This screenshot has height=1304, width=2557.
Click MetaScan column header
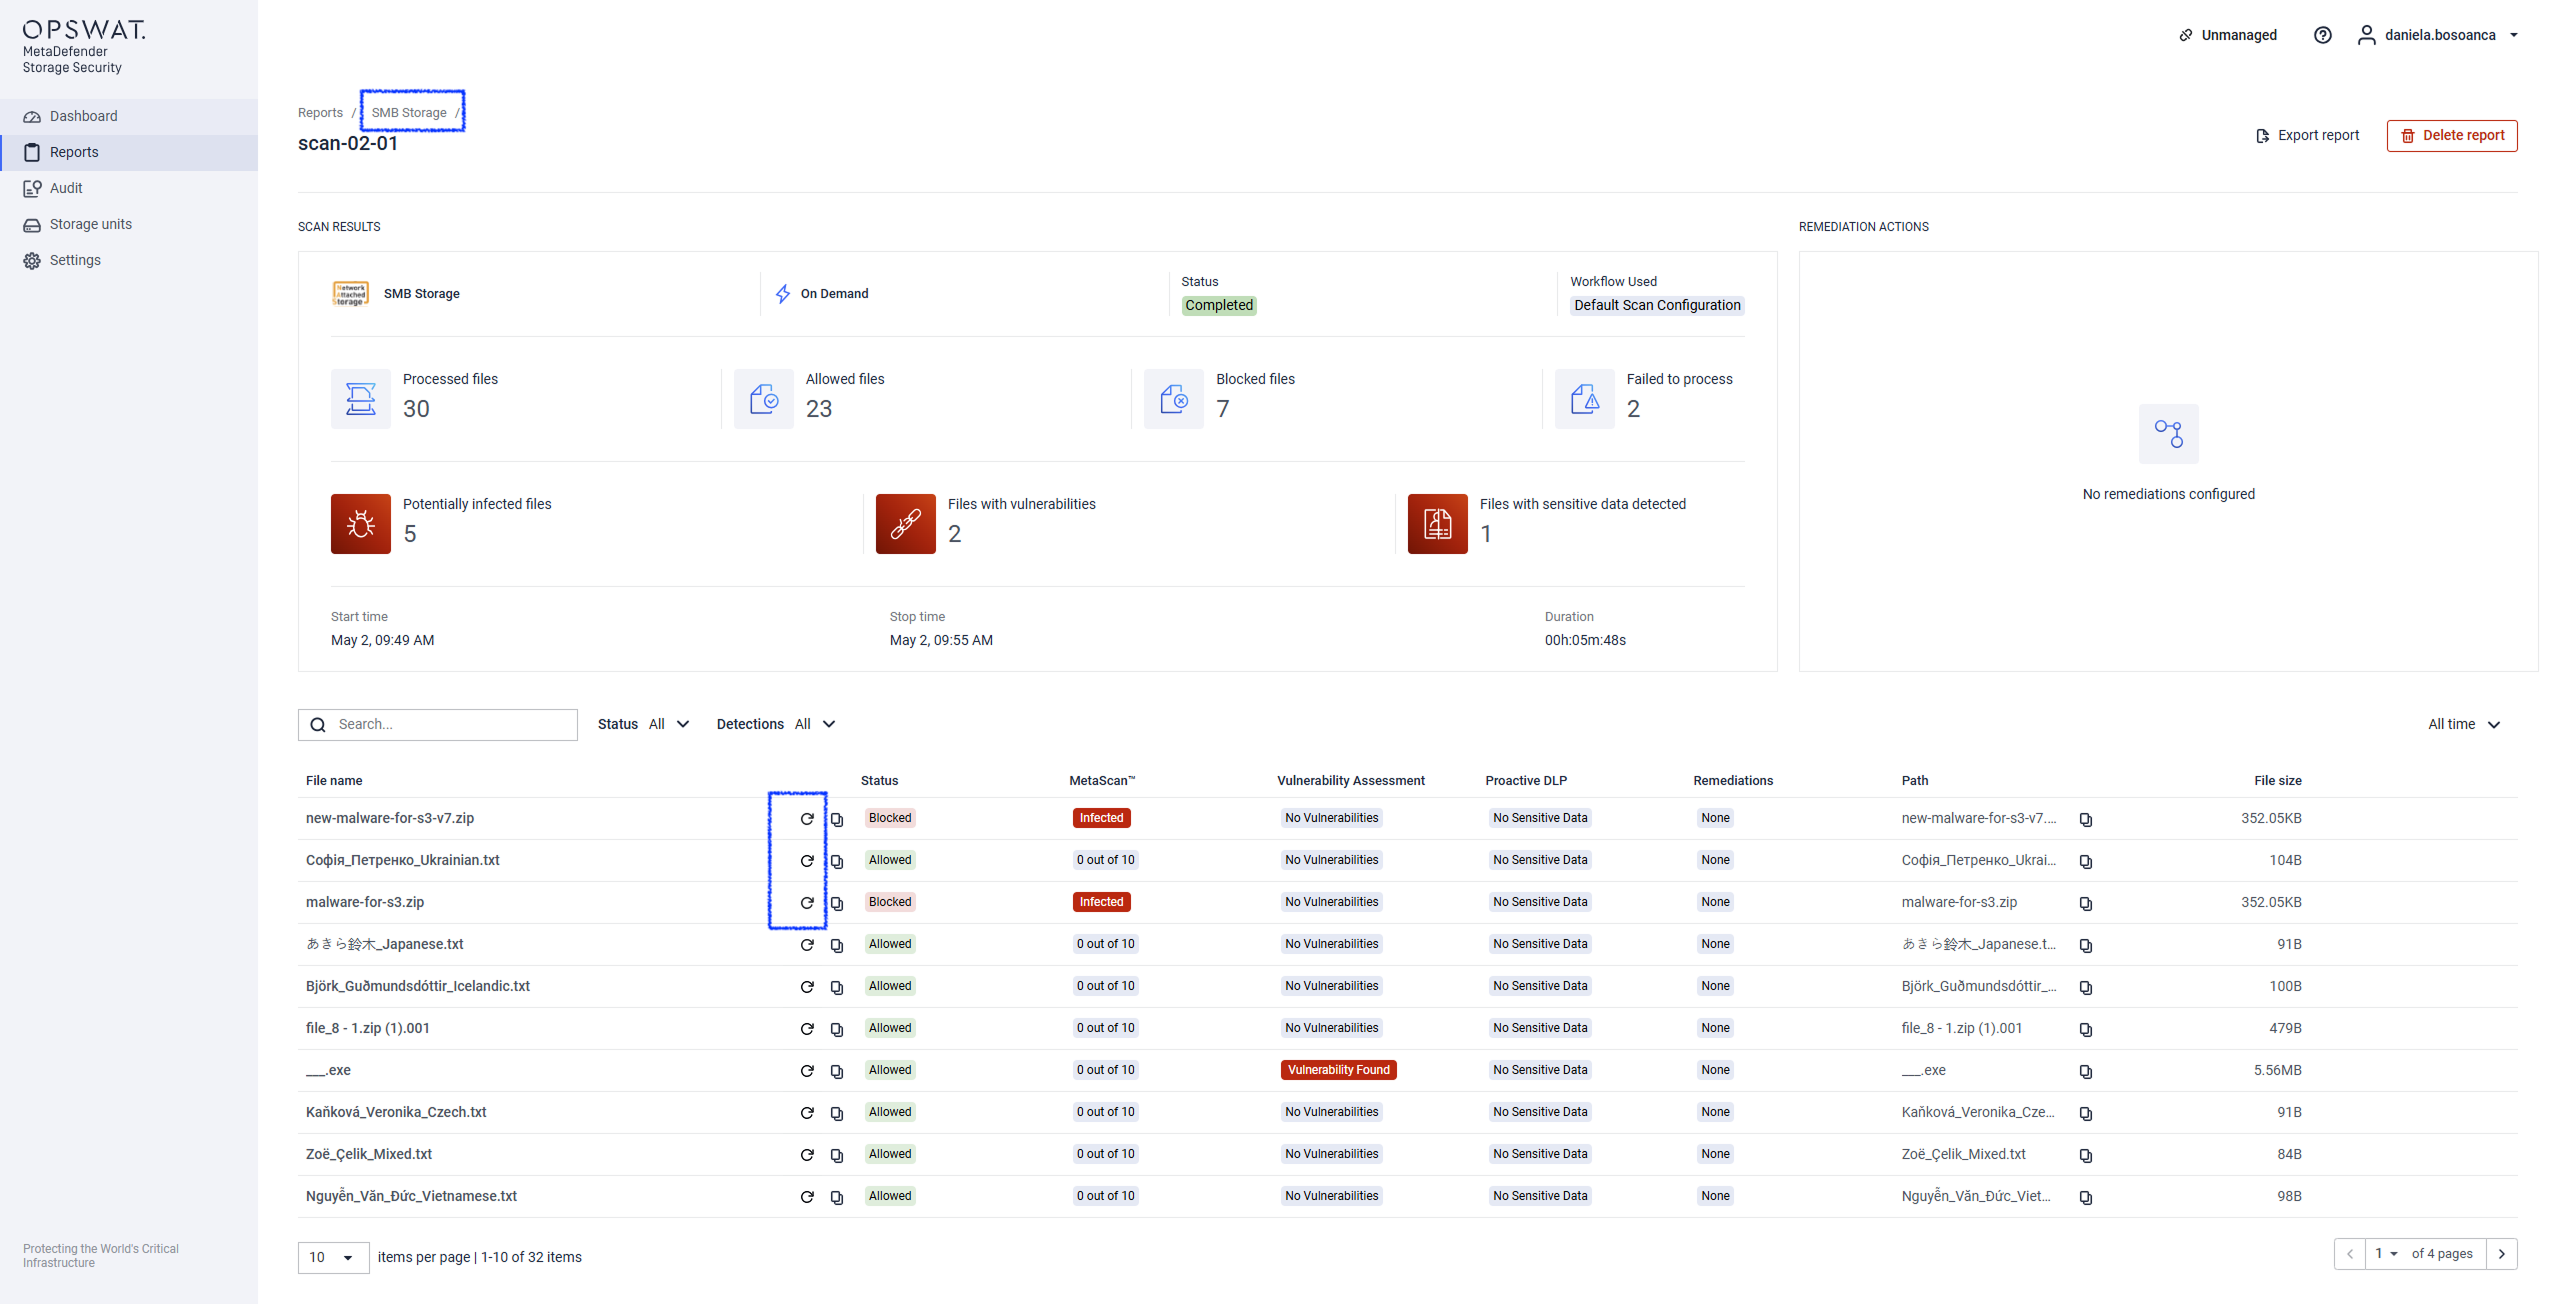[1101, 781]
